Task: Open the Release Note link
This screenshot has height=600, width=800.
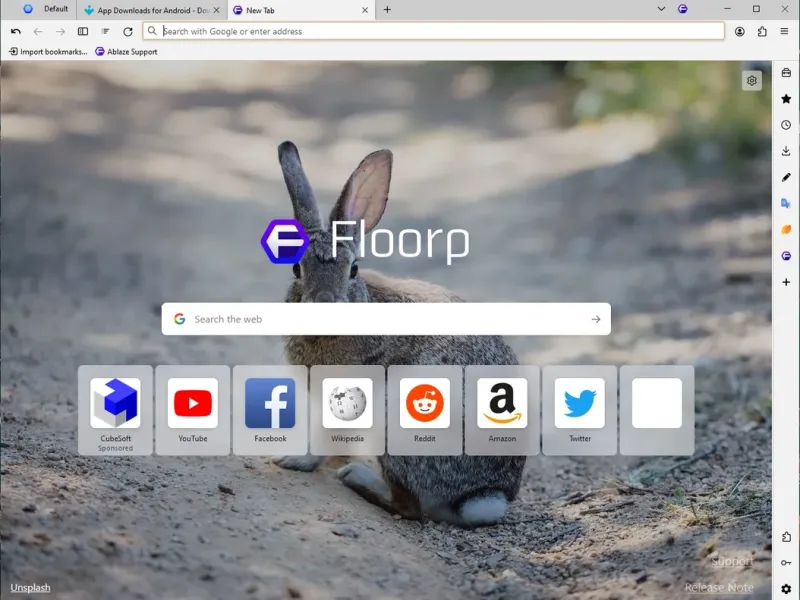Action: click(719, 588)
